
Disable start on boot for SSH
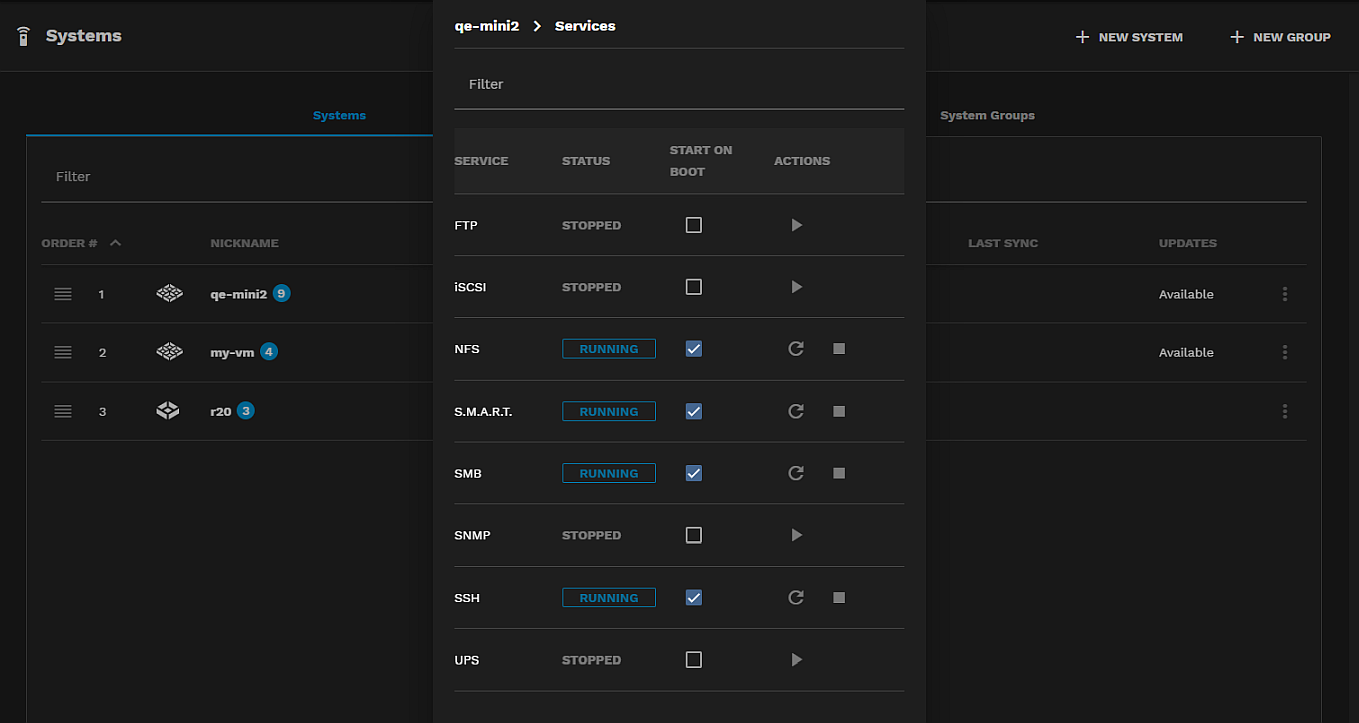point(693,597)
